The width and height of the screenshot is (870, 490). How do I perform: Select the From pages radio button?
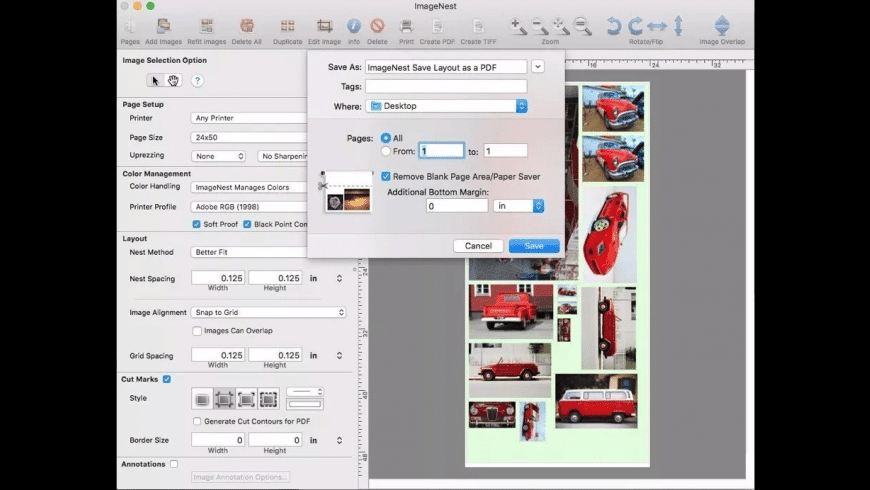click(x=386, y=151)
